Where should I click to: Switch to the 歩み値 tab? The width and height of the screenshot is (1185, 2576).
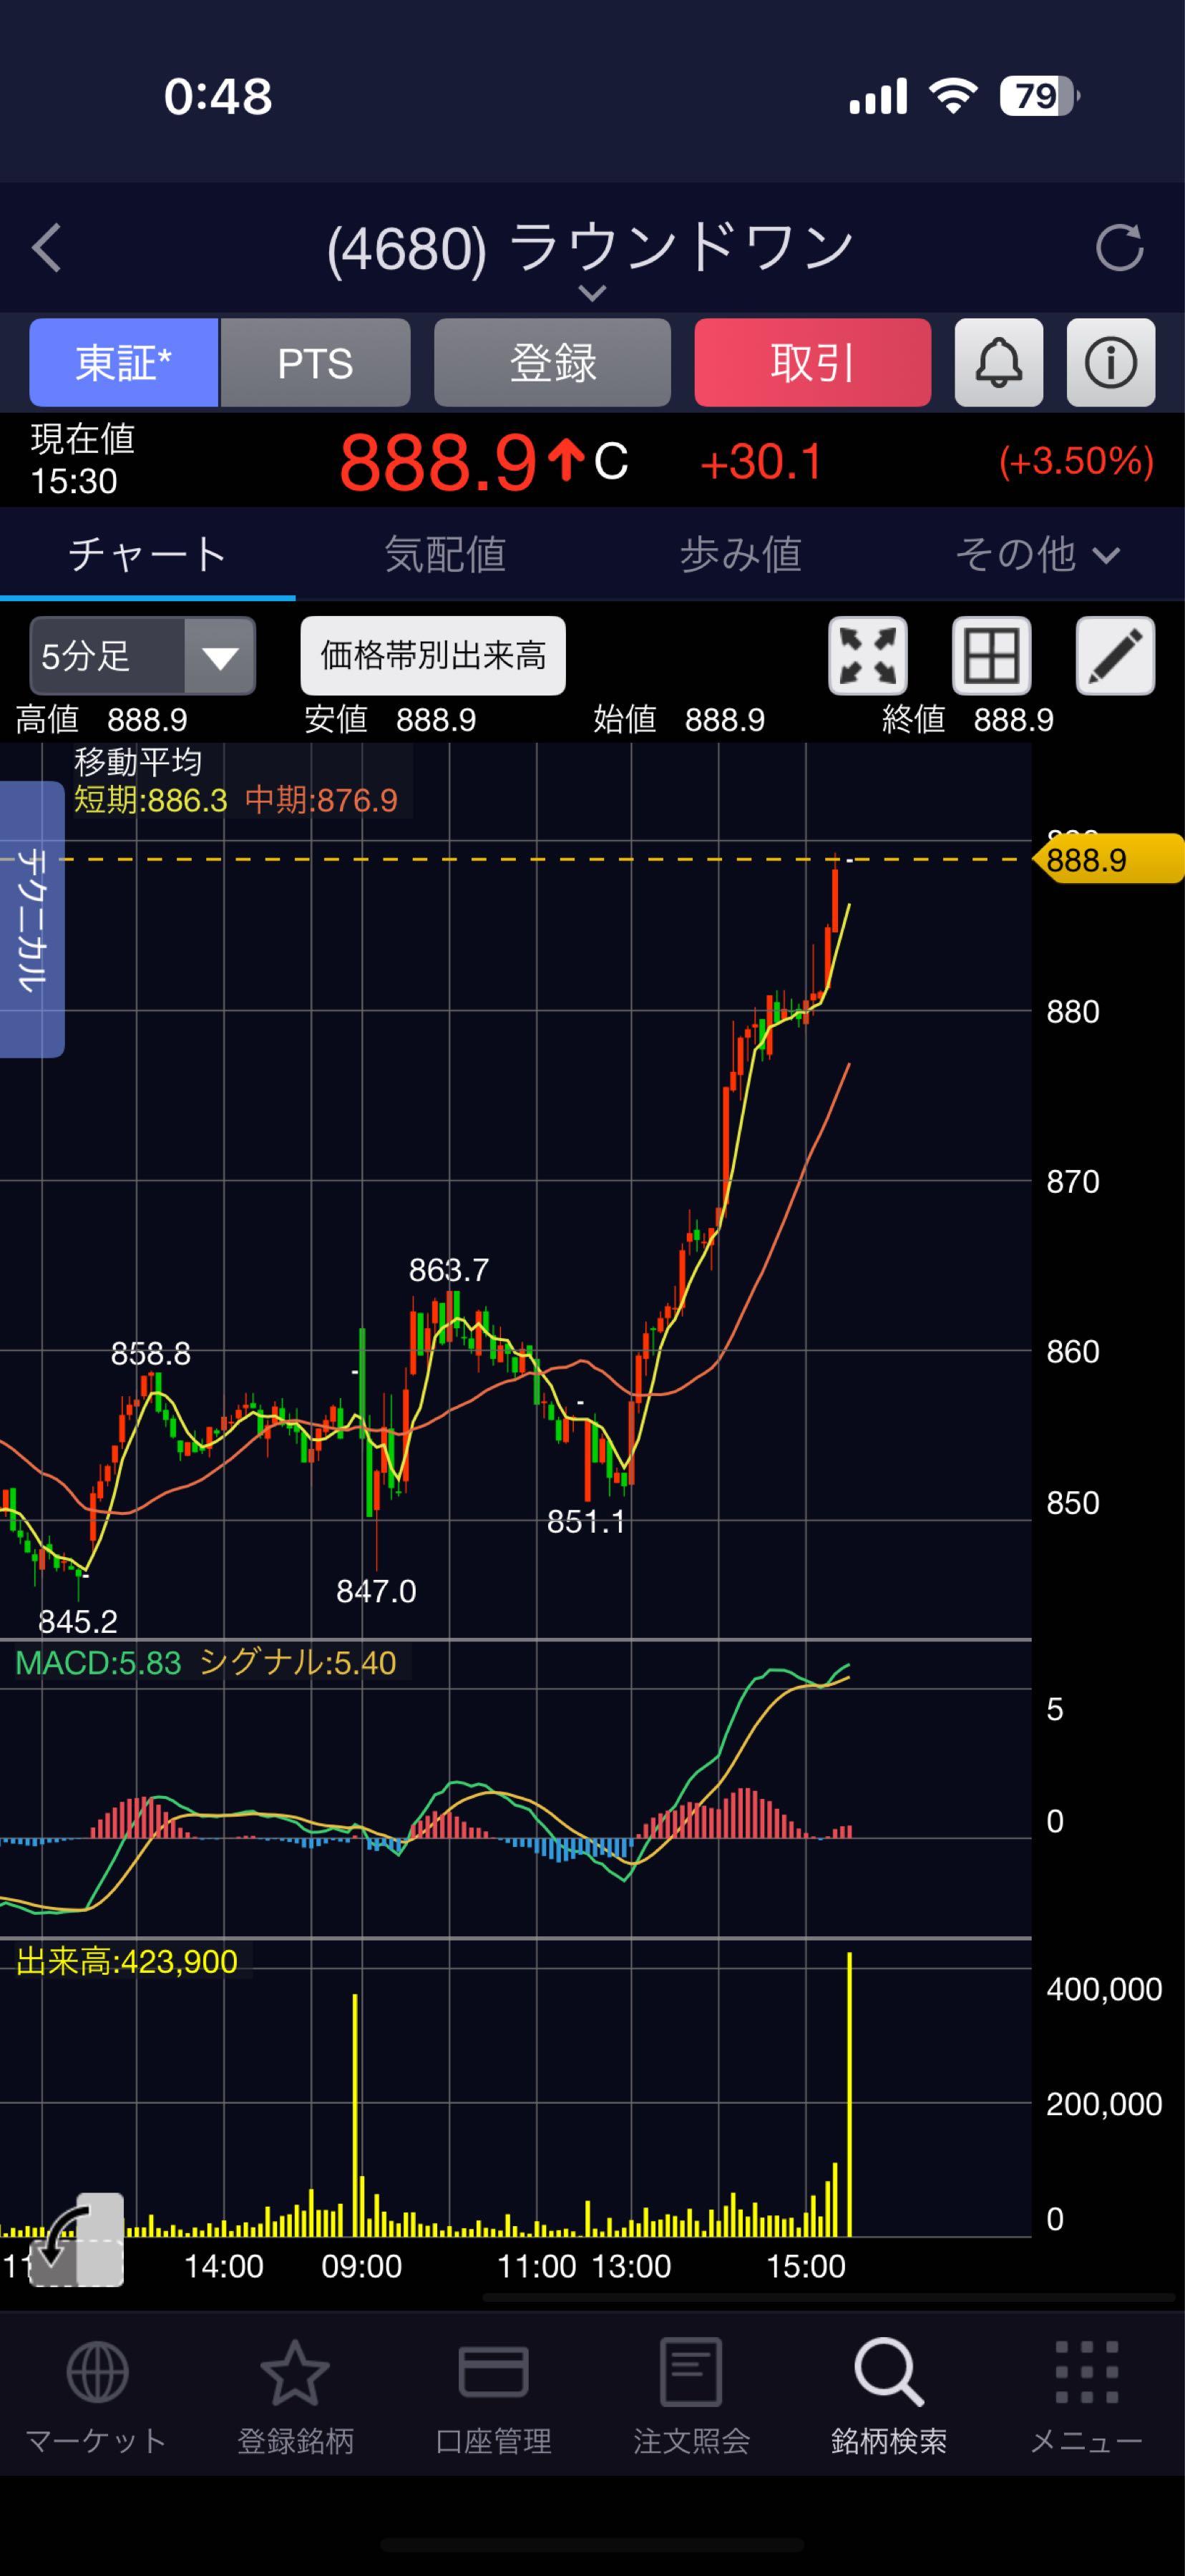pos(741,554)
